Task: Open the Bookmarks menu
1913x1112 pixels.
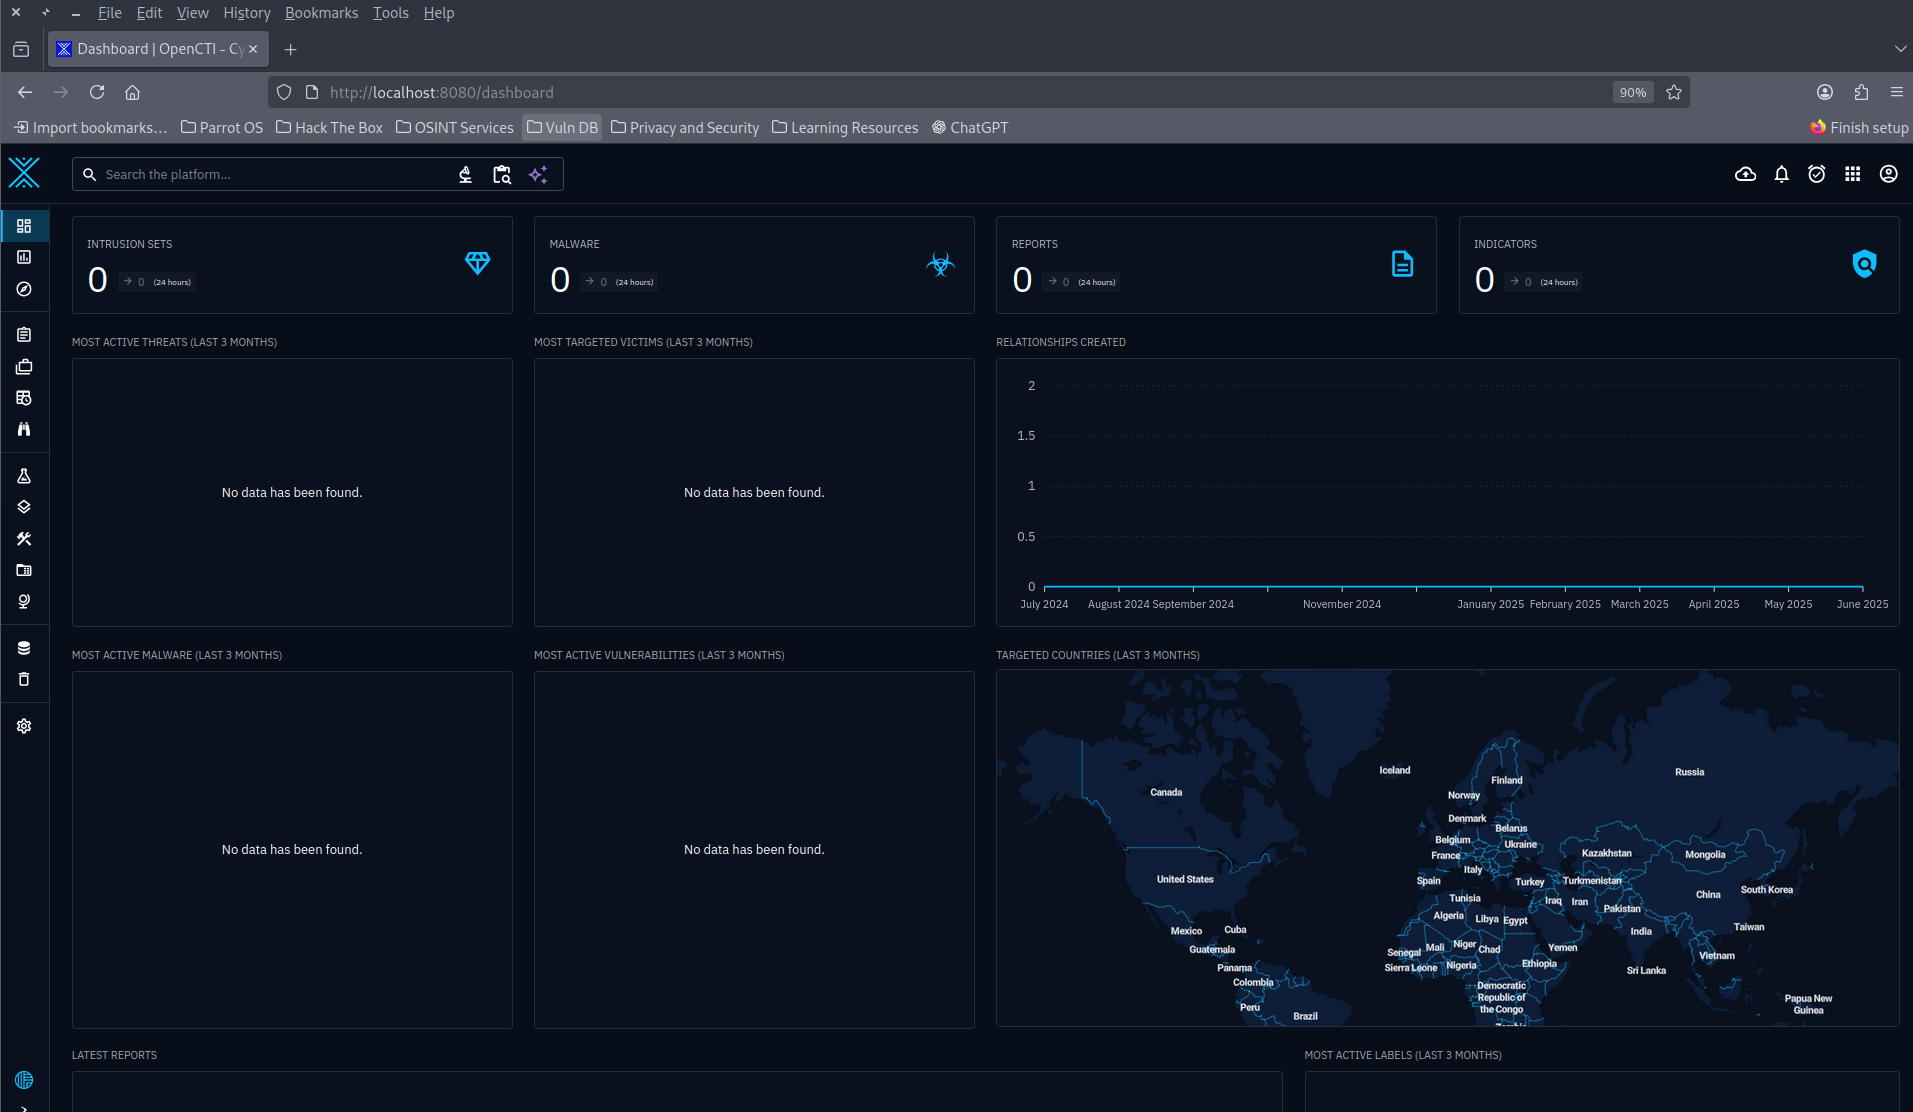Action: [321, 12]
